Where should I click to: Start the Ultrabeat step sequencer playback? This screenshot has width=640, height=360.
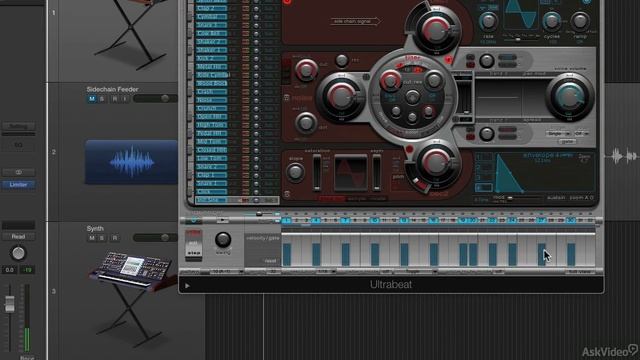pos(222,220)
